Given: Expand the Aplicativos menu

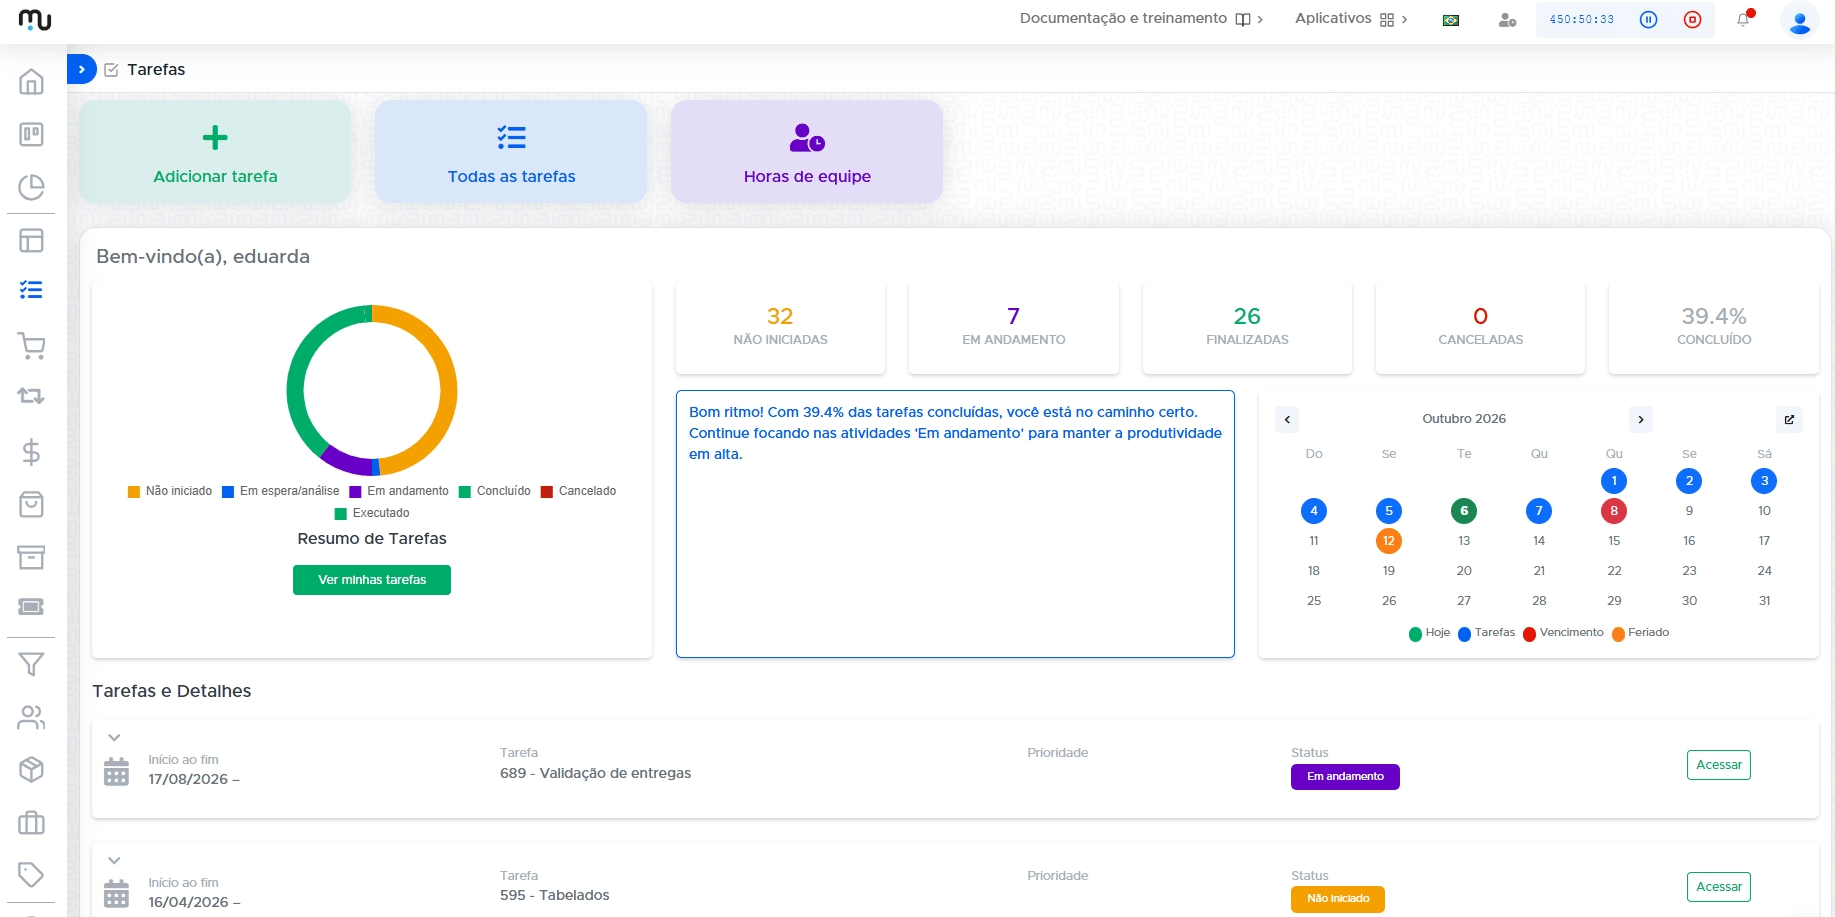Looking at the screenshot, I should pyautogui.click(x=1351, y=19).
